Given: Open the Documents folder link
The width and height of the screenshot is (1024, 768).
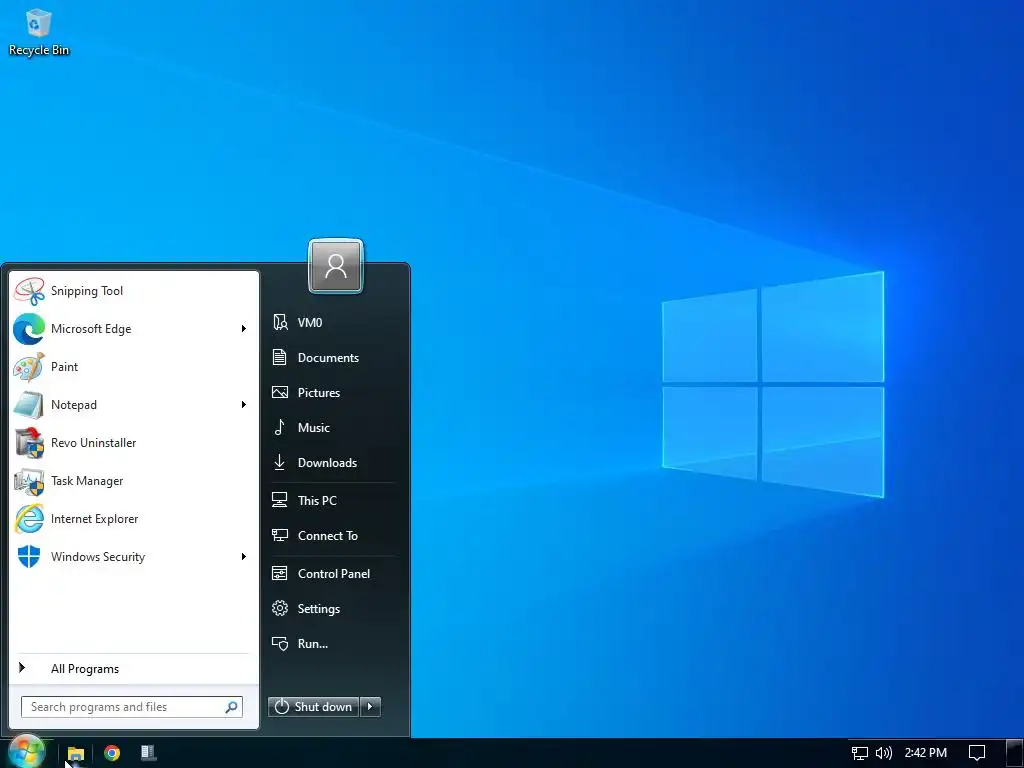Looking at the screenshot, I should pyautogui.click(x=333, y=357).
